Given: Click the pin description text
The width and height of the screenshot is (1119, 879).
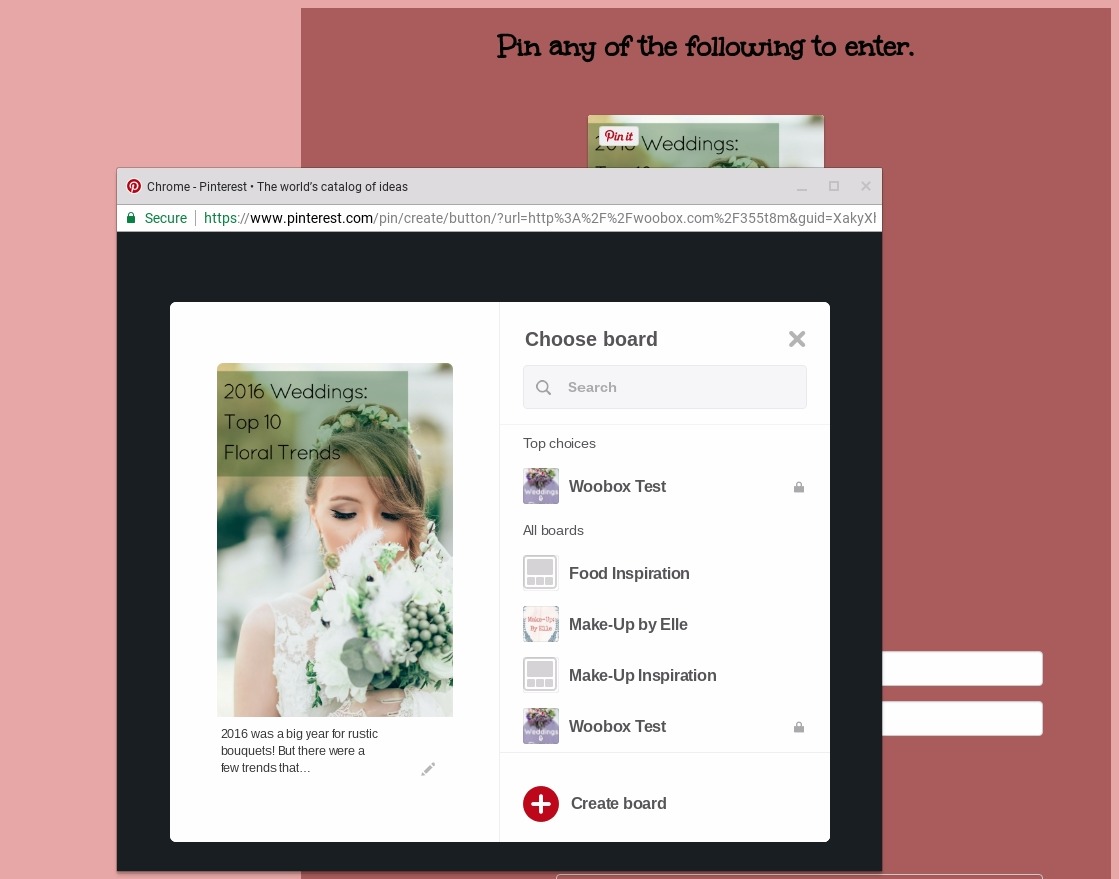Looking at the screenshot, I should (x=300, y=751).
